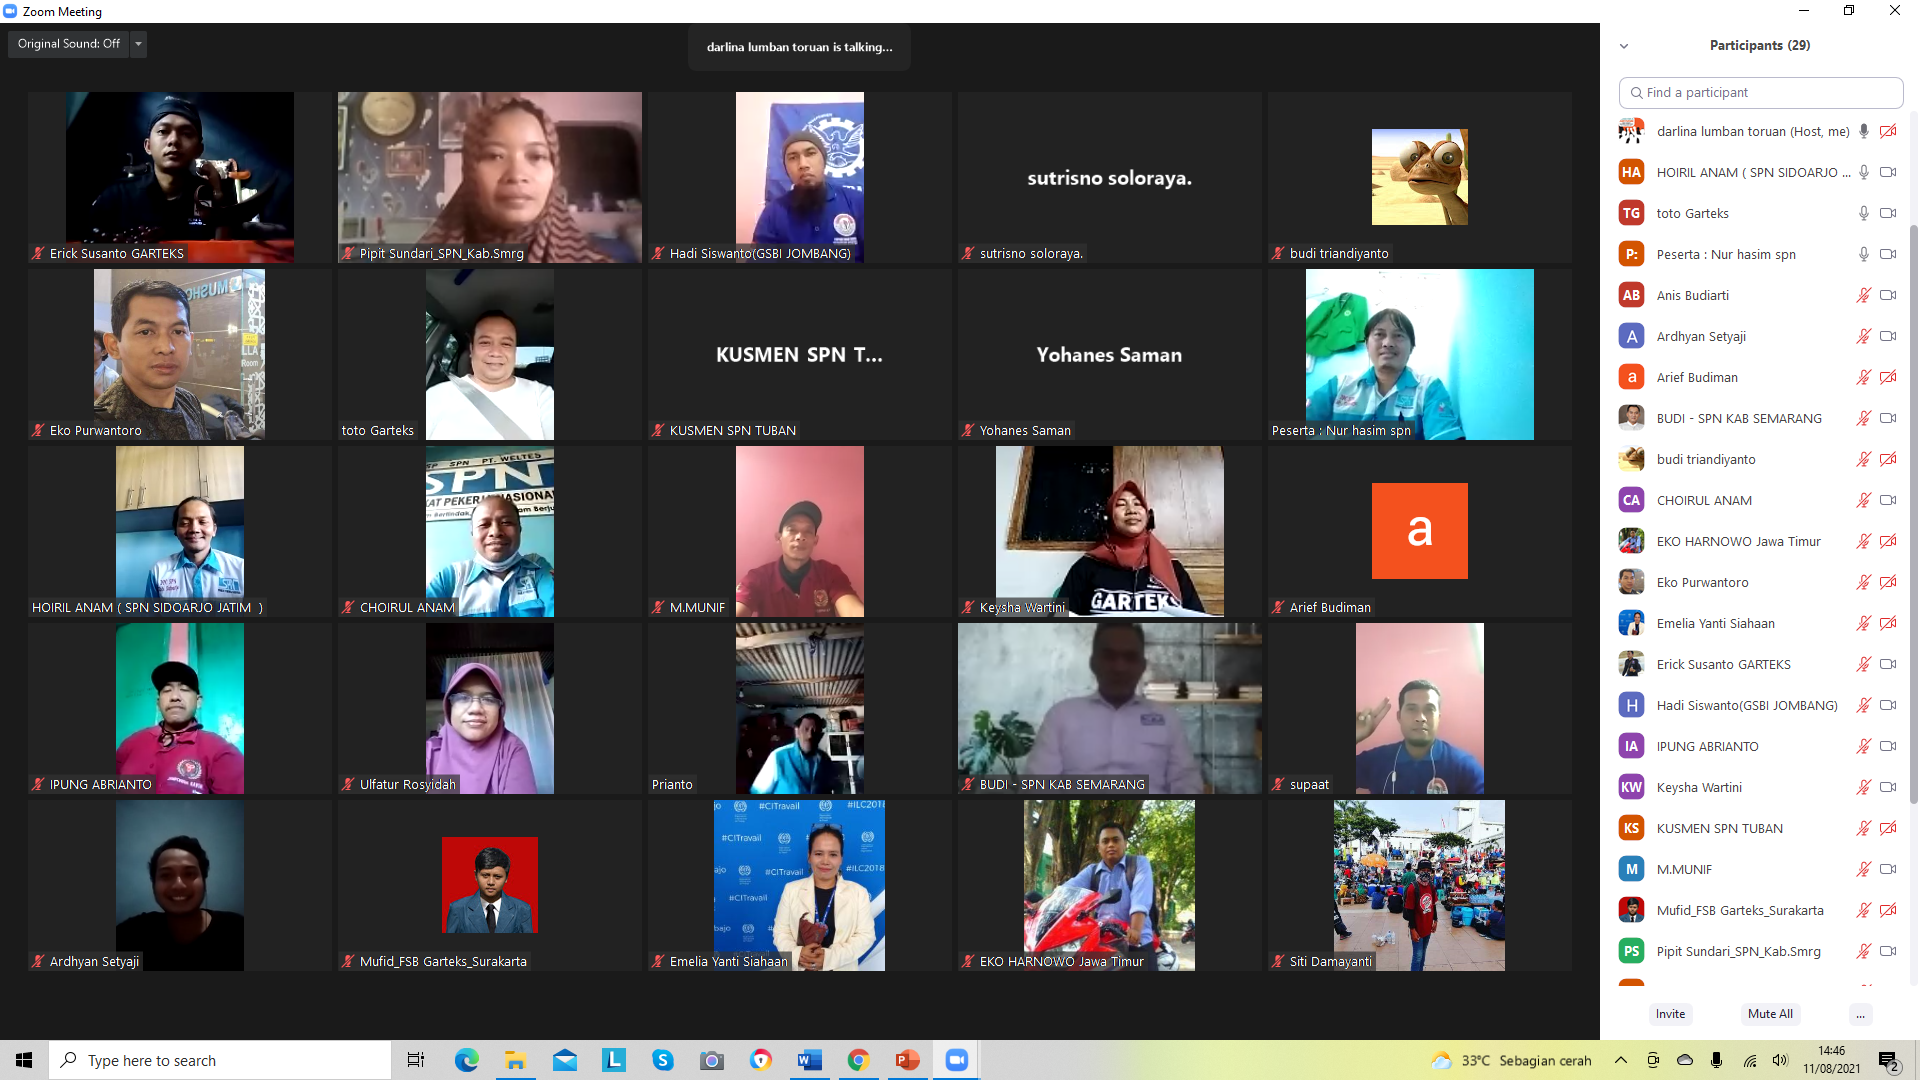Screen dimensions: 1920x1080
Task: Select Pipit Sundari_SPN_Kab.Smrg participant entry
Action: [1738, 951]
